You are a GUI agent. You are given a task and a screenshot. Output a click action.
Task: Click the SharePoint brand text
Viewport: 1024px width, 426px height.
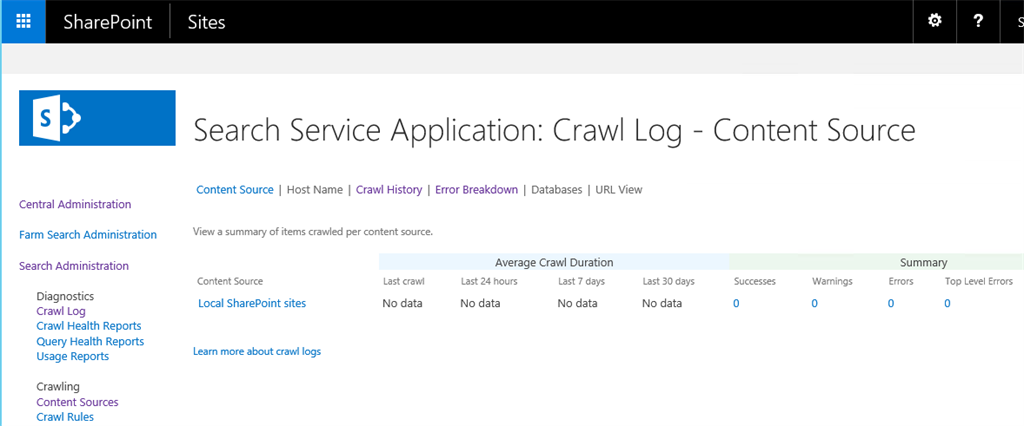click(x=107, y=22)
